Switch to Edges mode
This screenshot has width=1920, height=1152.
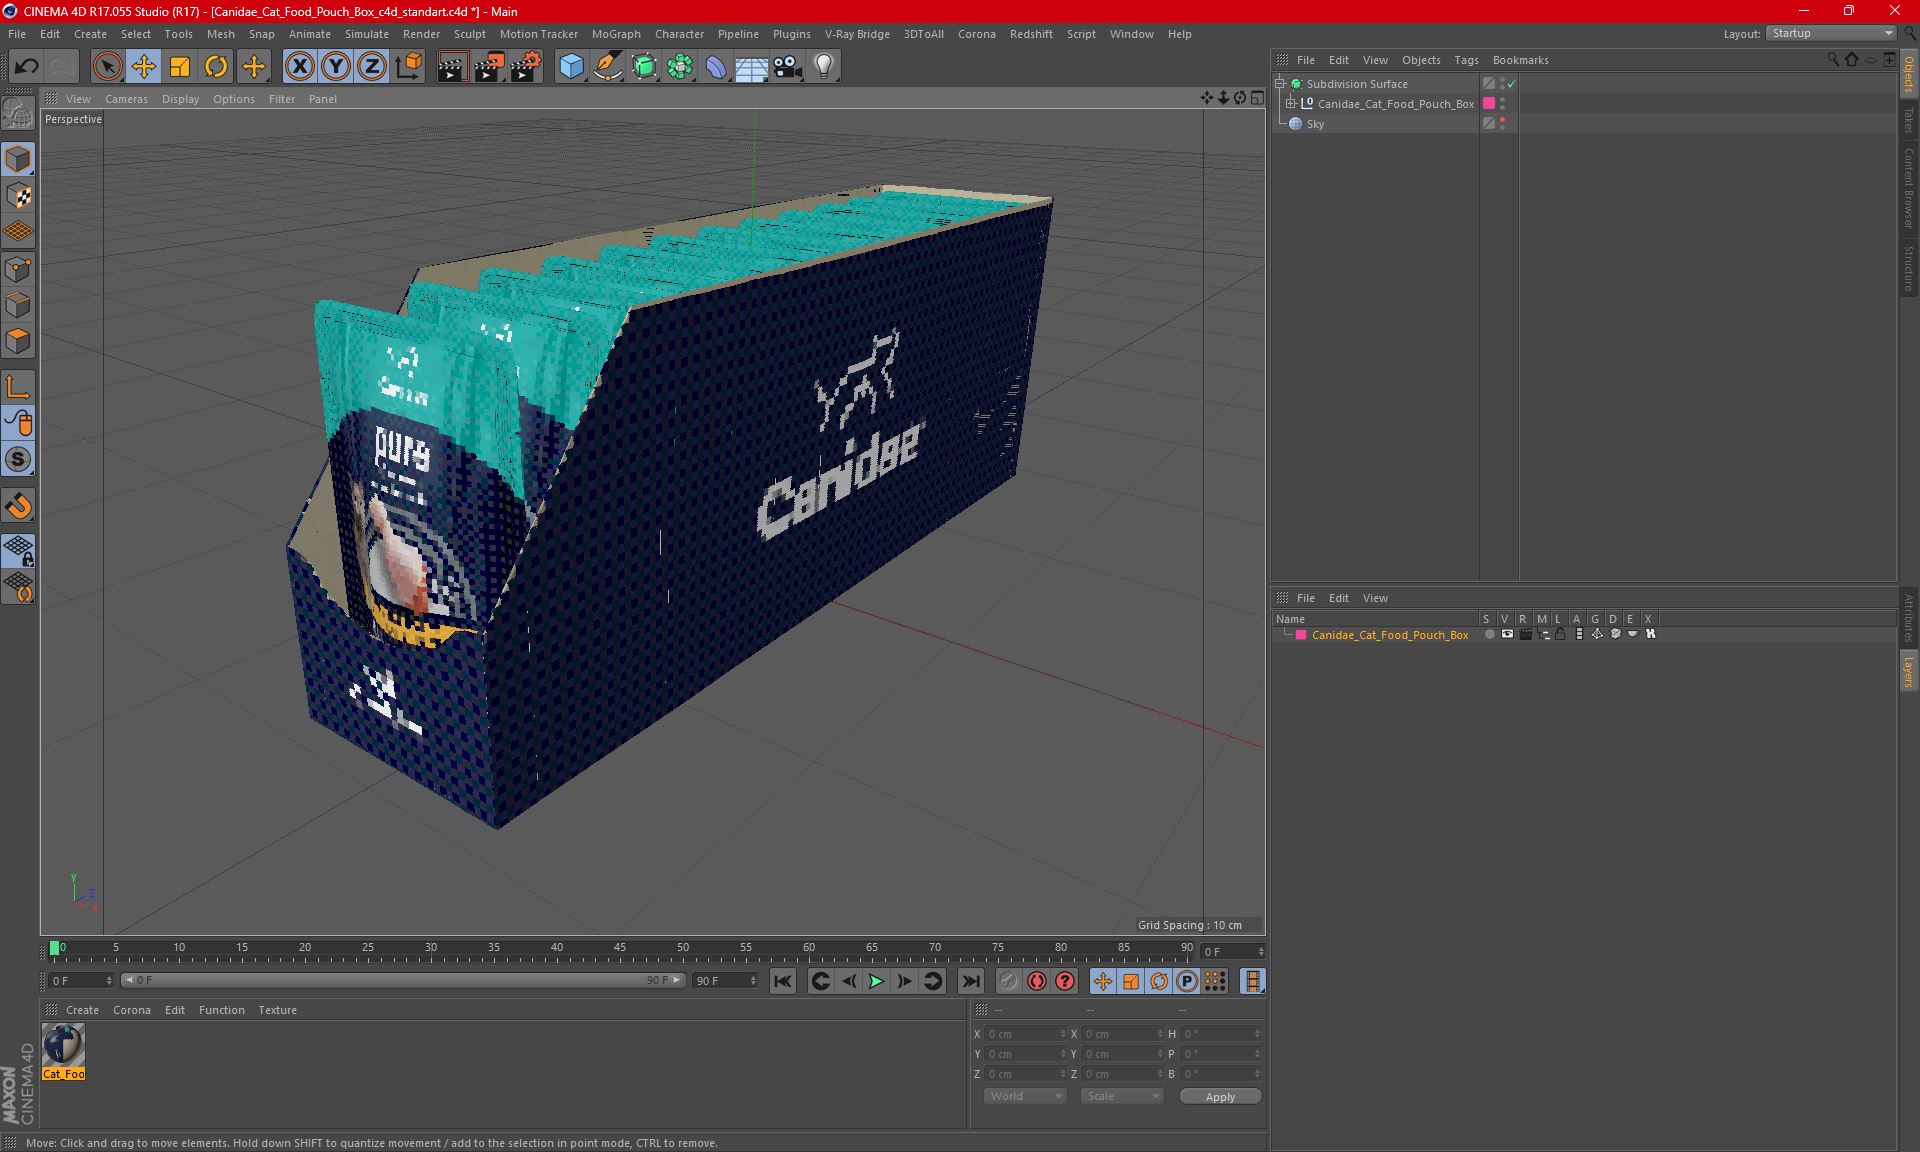coord(18,305)
